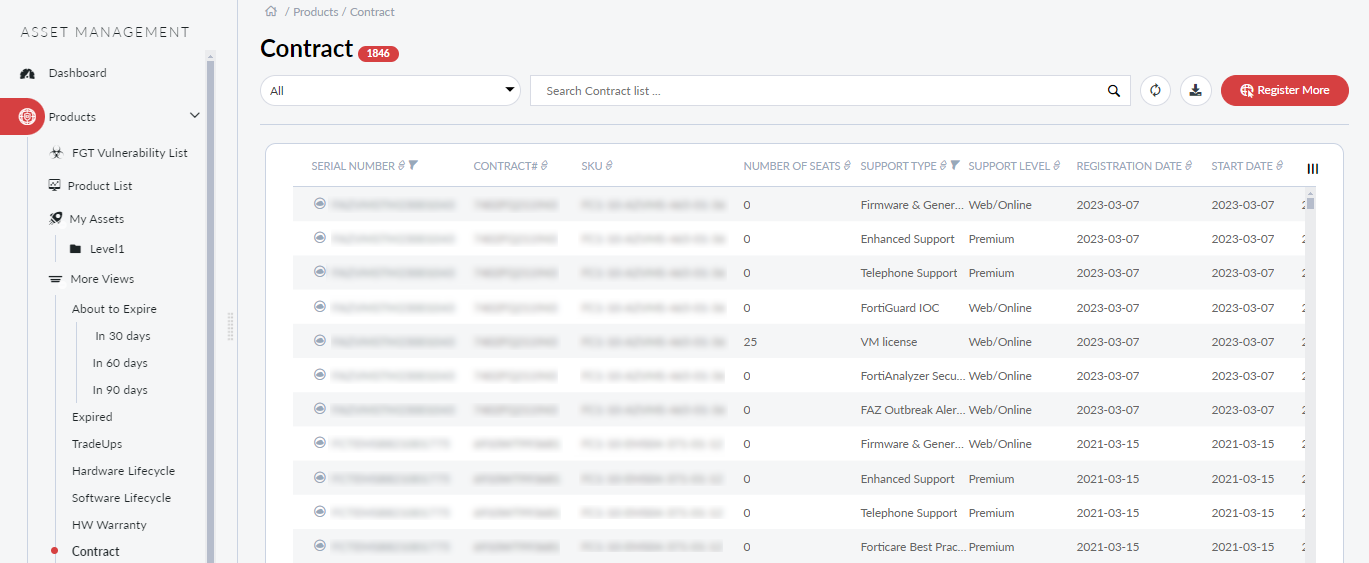Select My Assets in sidebar
Image resolution: width=1369 pixels, height=563 pixels.
[x=97, y=219]
